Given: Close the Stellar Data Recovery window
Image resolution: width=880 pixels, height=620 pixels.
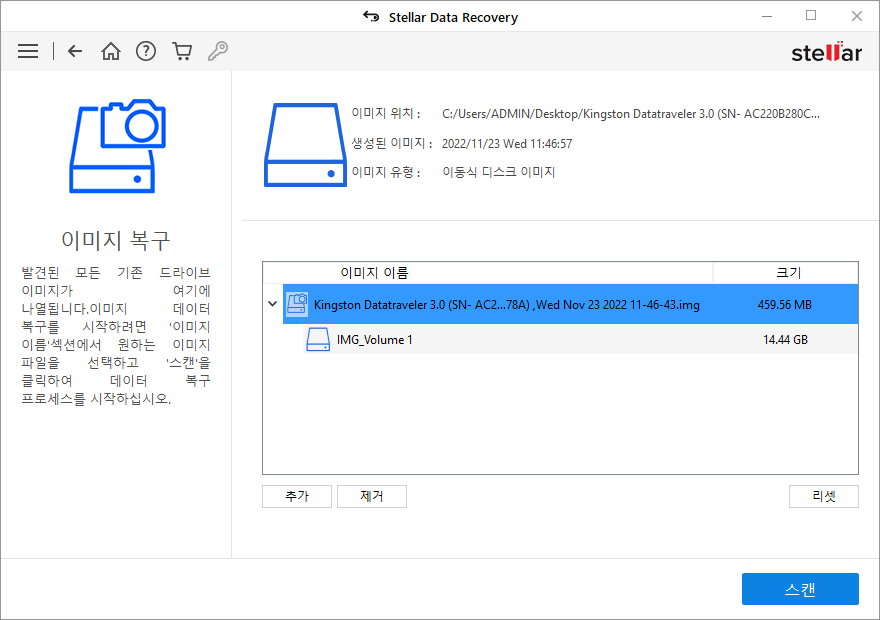Looking at the screenshot, I should 856,16.
